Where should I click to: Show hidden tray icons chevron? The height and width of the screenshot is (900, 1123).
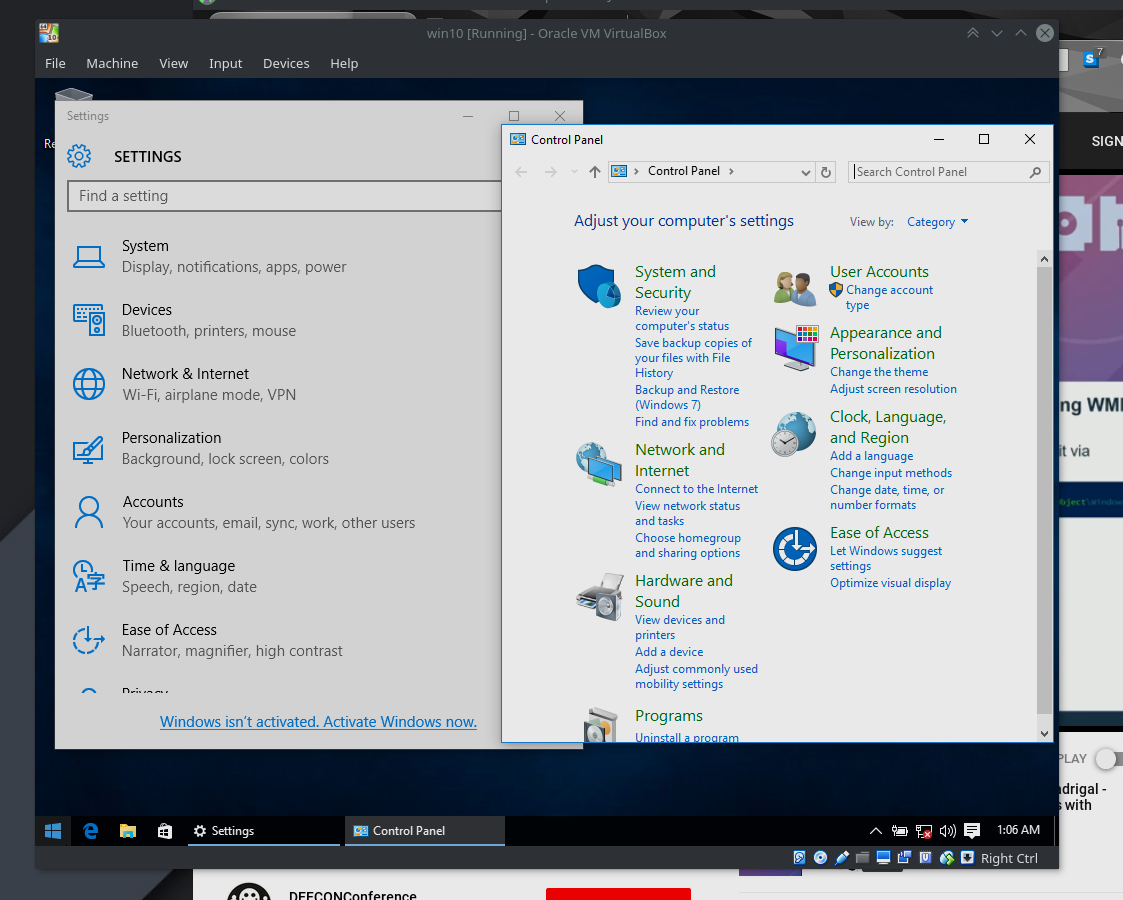(875, 831)
